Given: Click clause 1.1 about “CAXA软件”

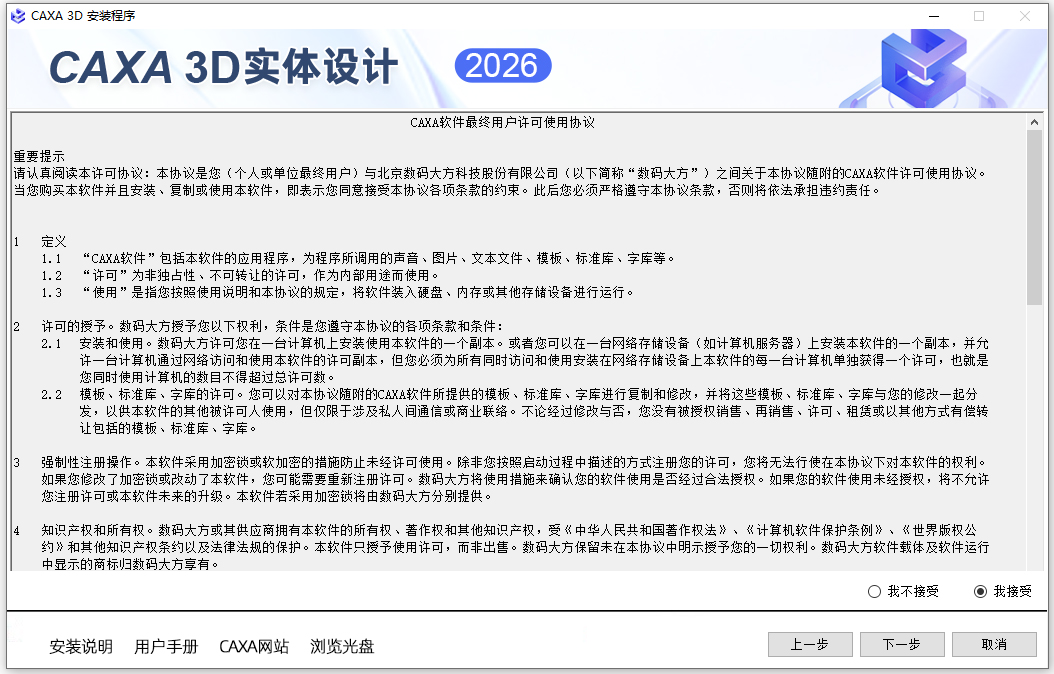Looking at the screenshot, I should click(x=358, y=258).
